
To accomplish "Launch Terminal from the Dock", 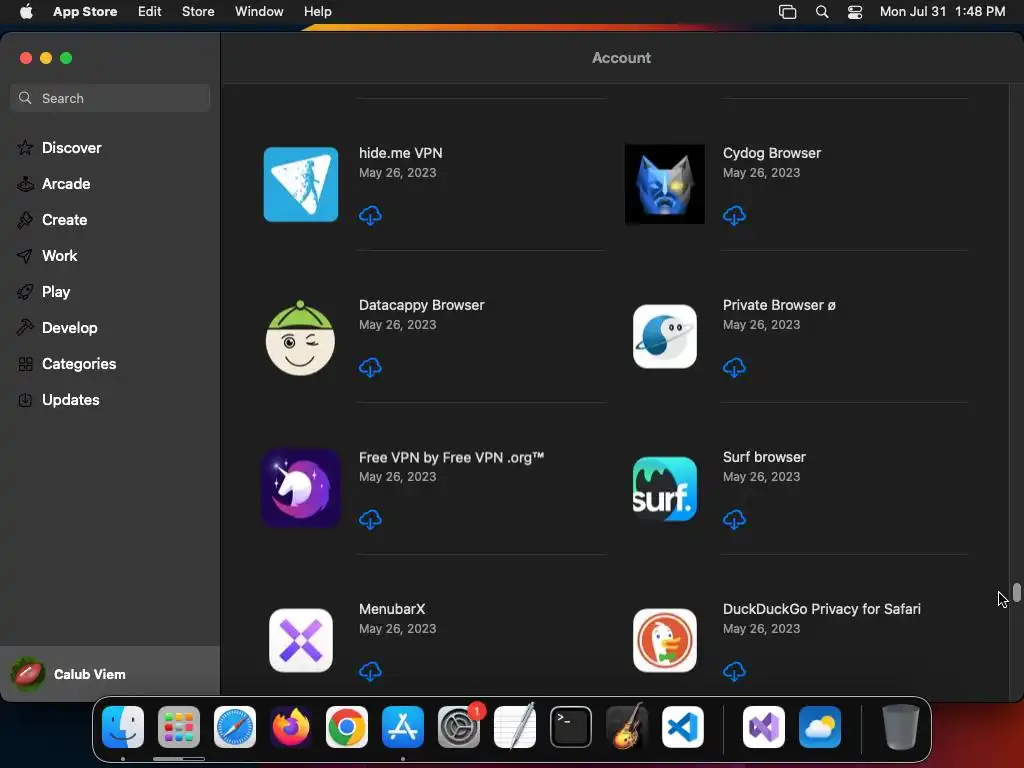I will (x=571, y=727).
